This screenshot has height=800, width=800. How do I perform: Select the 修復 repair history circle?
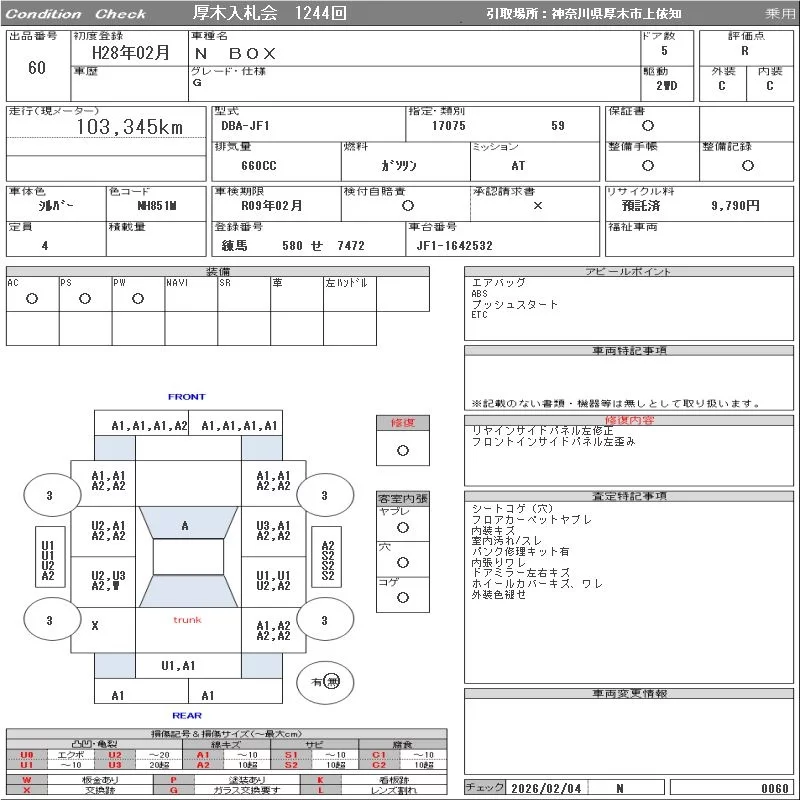coord(402,450)
